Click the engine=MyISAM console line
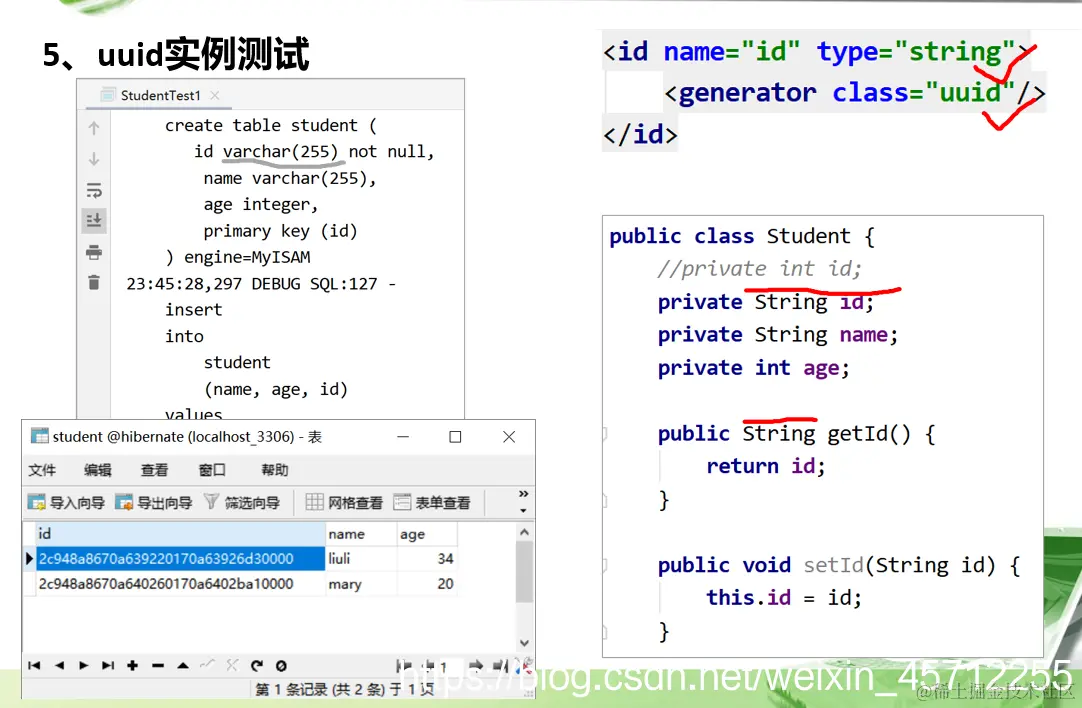The height and width of the screenshot is (708, 1082). pos(238,257)
